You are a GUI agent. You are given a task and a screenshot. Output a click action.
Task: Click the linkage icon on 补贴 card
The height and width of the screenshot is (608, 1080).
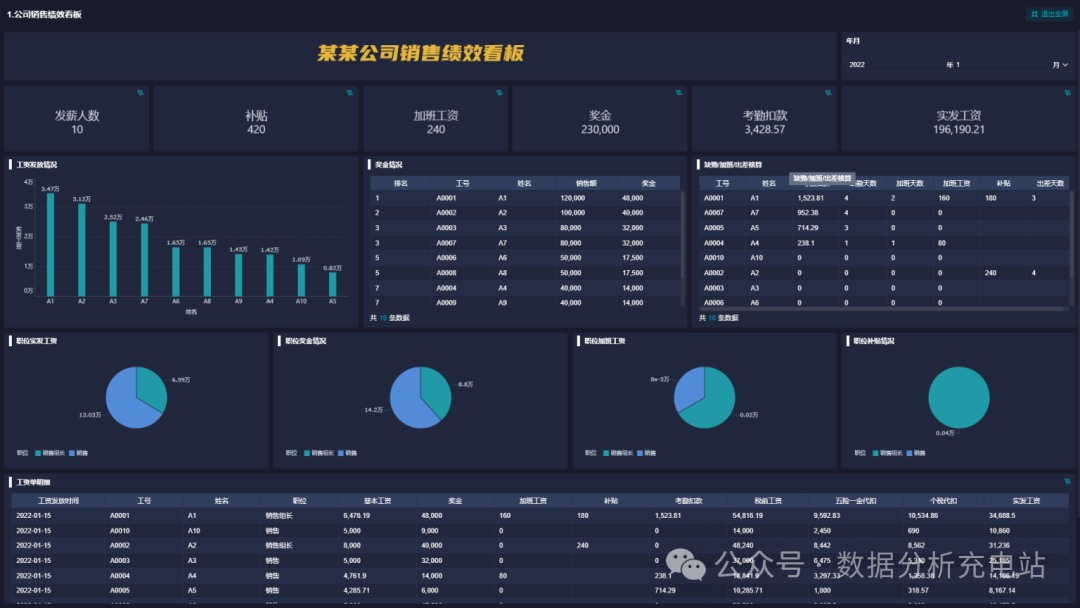[x=350, y=93]
